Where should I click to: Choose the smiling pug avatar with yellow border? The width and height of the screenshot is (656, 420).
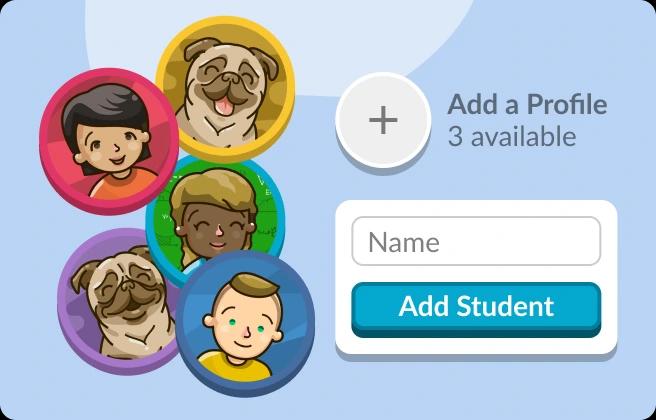[226, 88]
